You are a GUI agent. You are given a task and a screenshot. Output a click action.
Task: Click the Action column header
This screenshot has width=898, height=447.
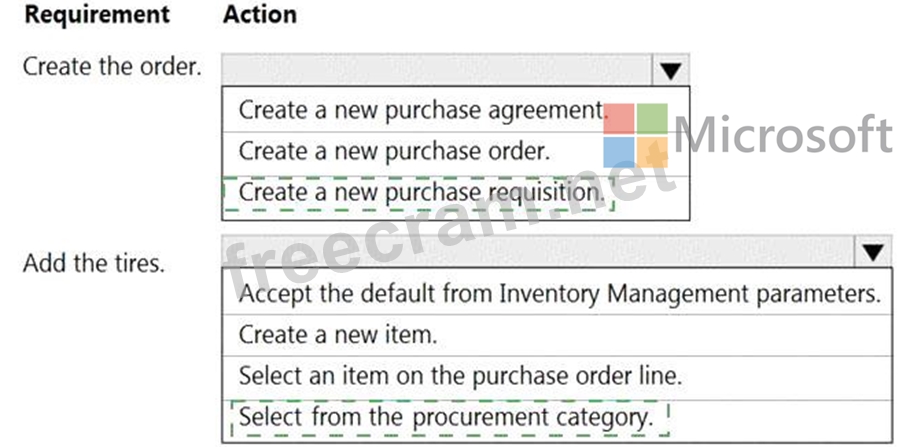(x=260, y=15)
